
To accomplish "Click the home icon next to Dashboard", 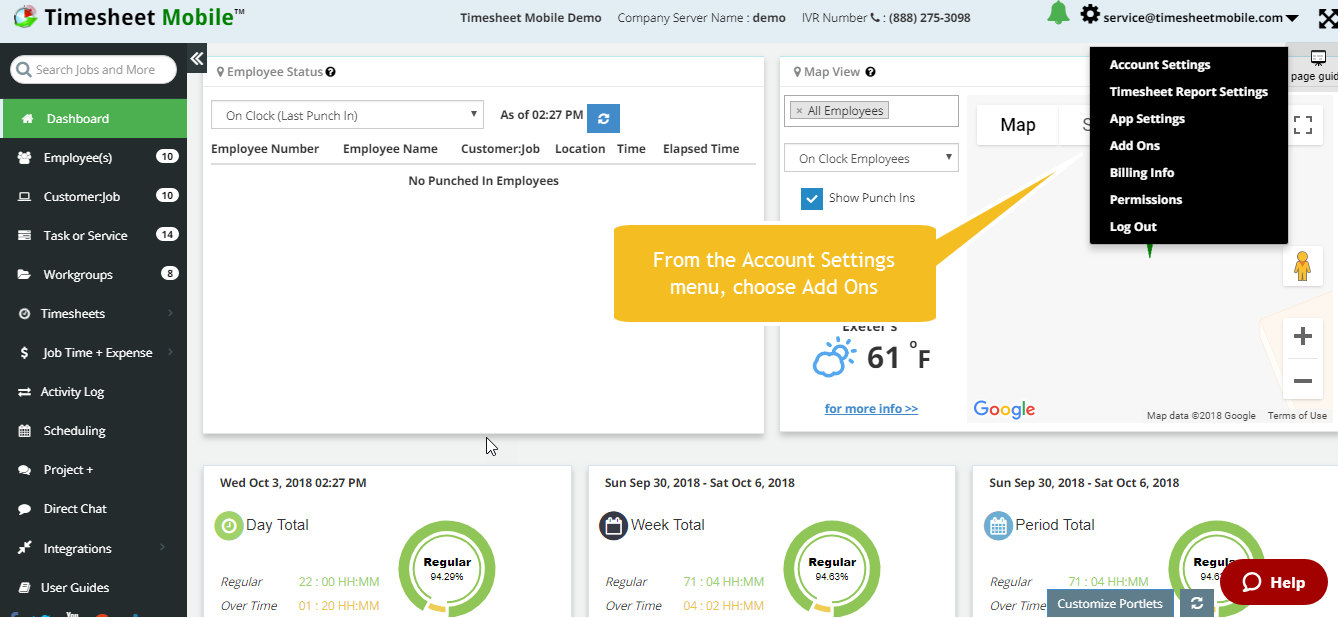I will 27,119.
